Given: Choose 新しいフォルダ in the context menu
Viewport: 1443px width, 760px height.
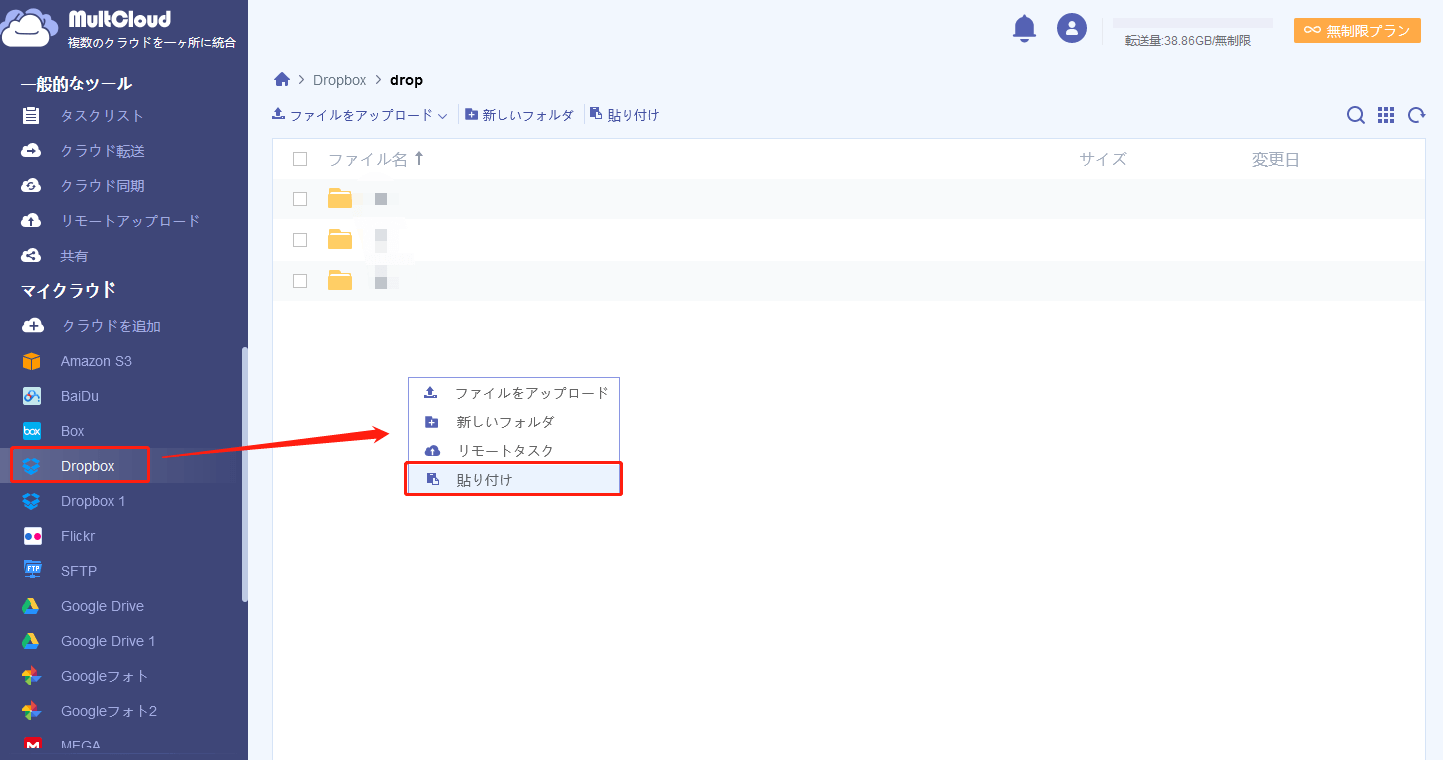Looking at the screenshot, I should click(514, 422).
